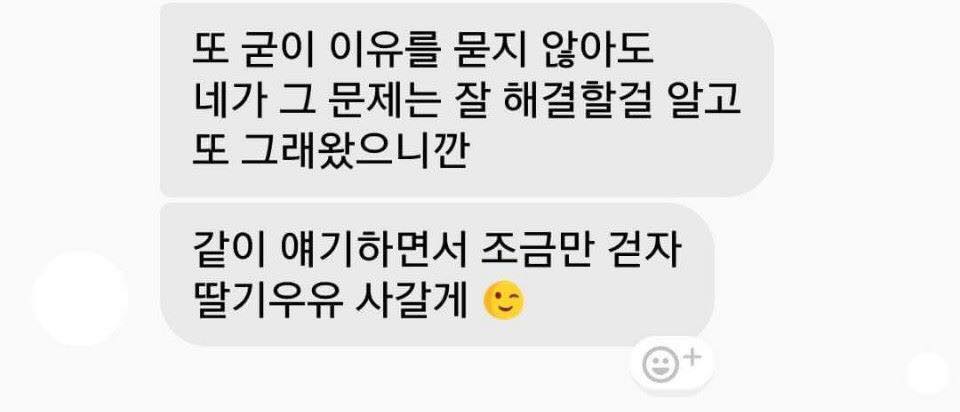Open the sender's blank profile avatar

coord(80,299)
